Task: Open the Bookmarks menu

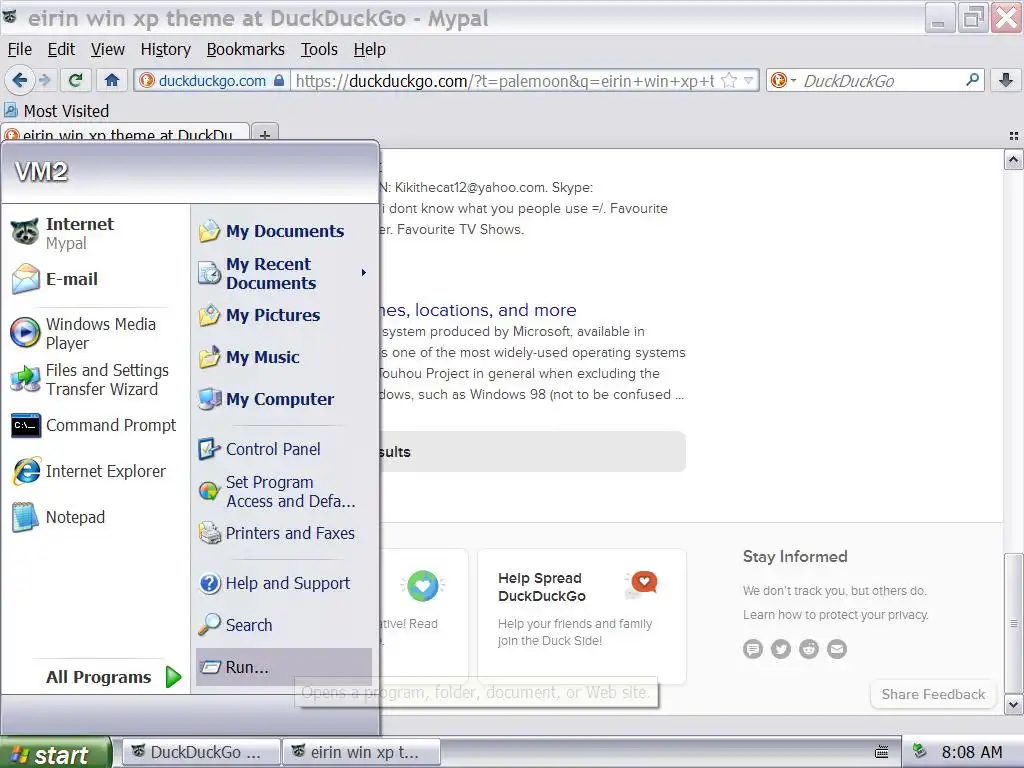Action: pos(246,49)
